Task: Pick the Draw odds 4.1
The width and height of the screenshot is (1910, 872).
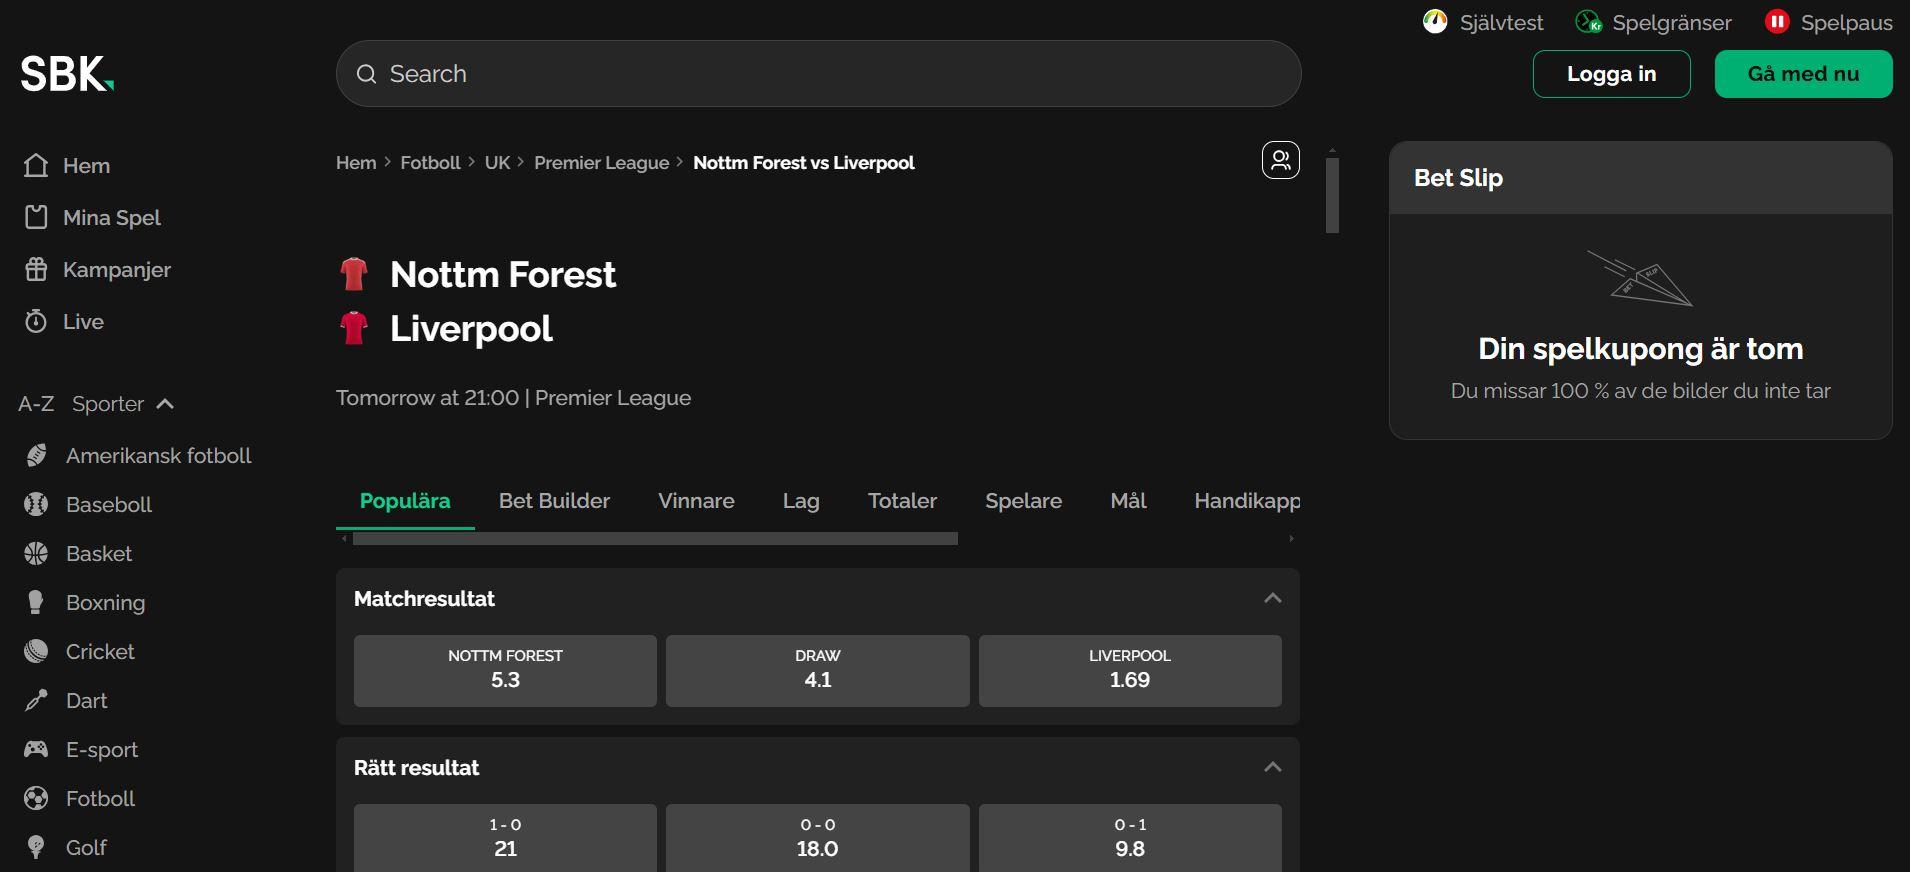Action: pos(817,671)
